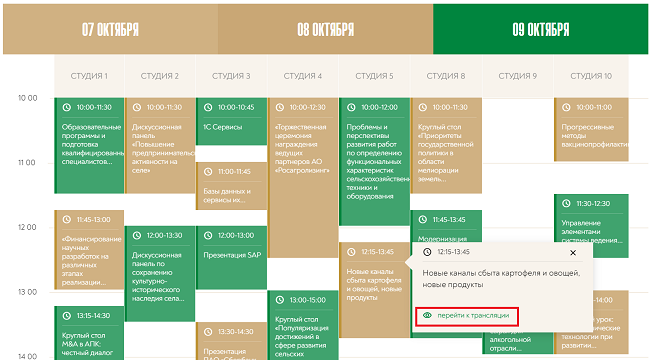The height and width of the screenshot is (360, 650).
Task: Open the 13:00-15:00 Круглый стол session in Студия 4
Action: (x=303, y=325)
